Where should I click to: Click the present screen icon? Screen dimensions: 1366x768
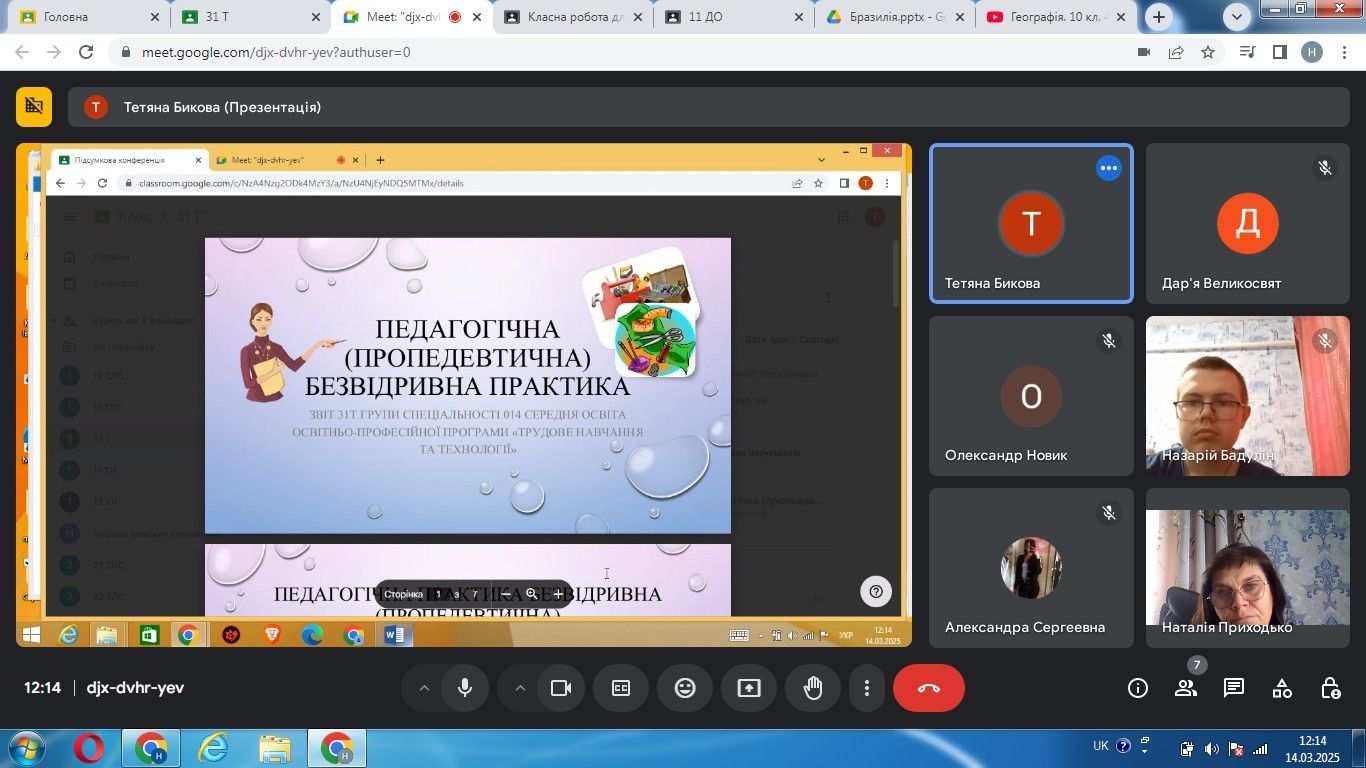coord(749,688)
